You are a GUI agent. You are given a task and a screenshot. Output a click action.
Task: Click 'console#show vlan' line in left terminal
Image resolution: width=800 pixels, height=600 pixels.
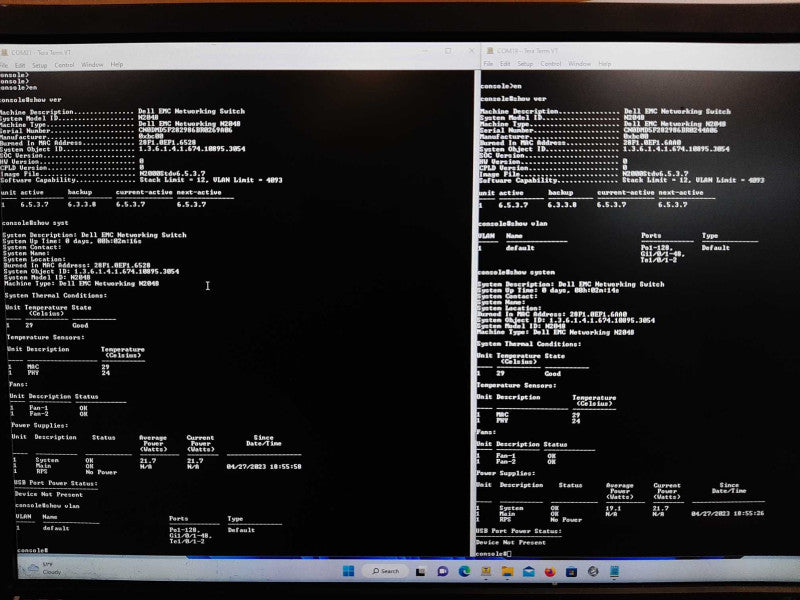(47, 506)
